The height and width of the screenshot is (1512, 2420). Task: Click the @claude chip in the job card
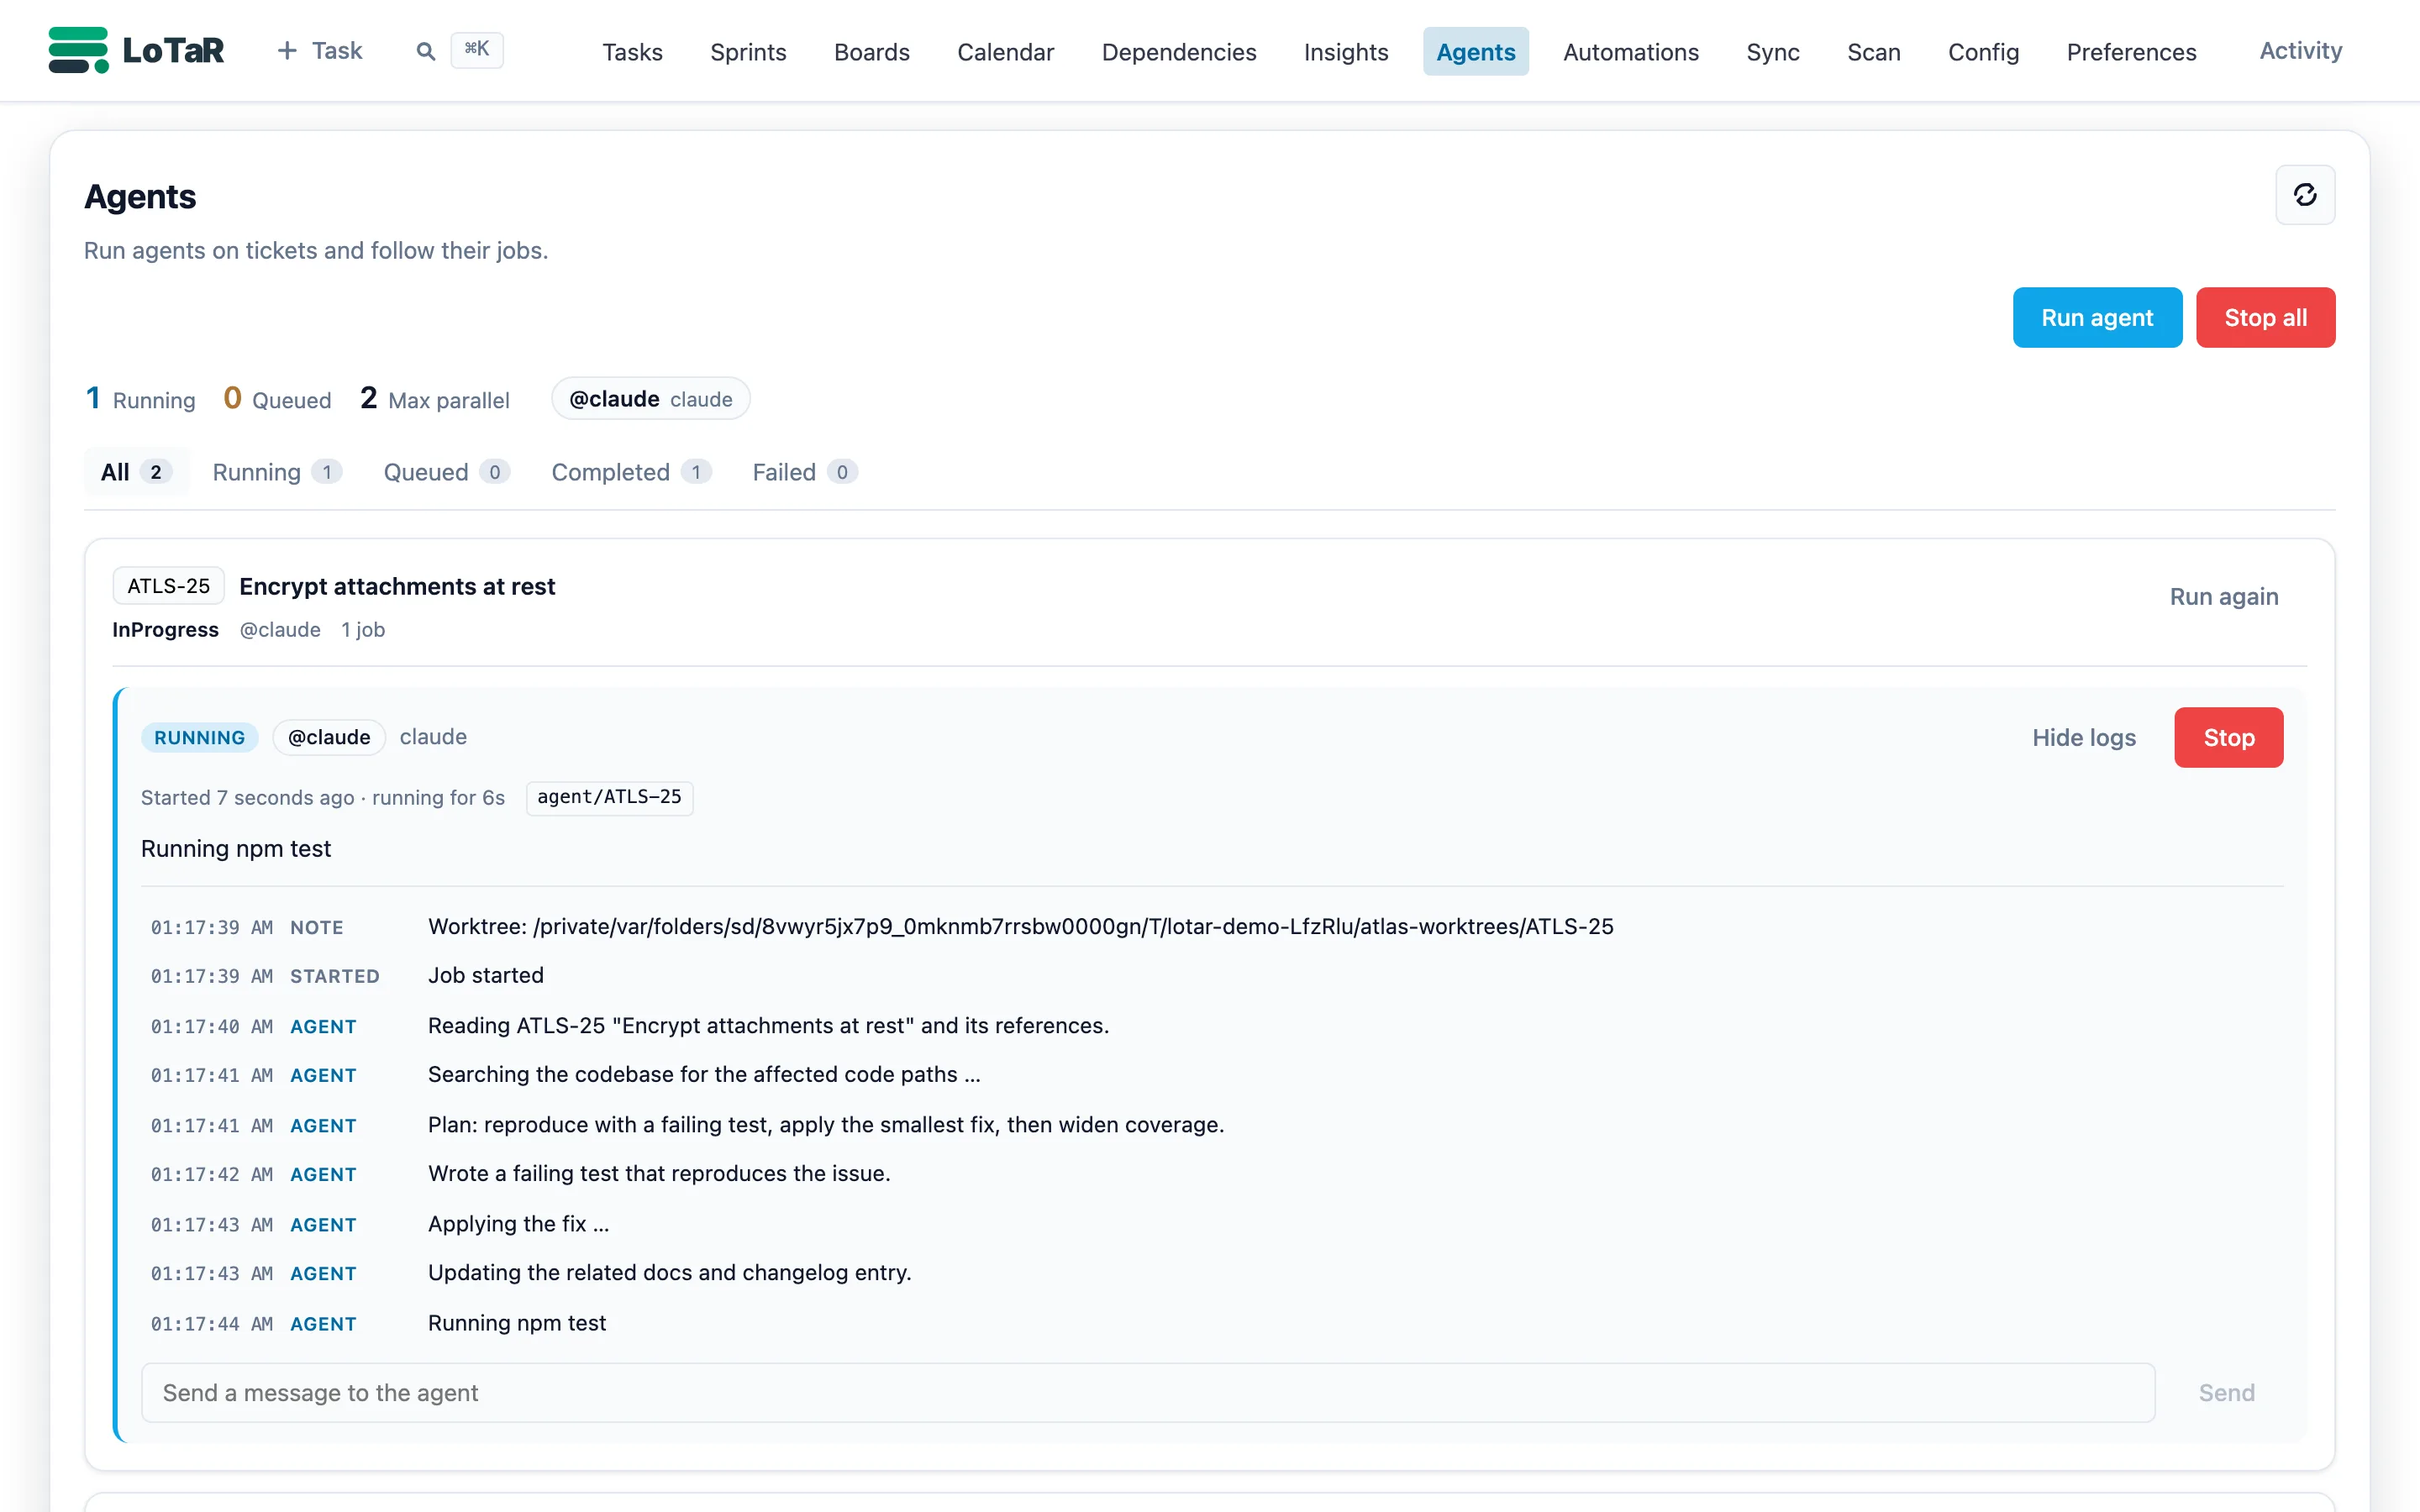point(329,738)
